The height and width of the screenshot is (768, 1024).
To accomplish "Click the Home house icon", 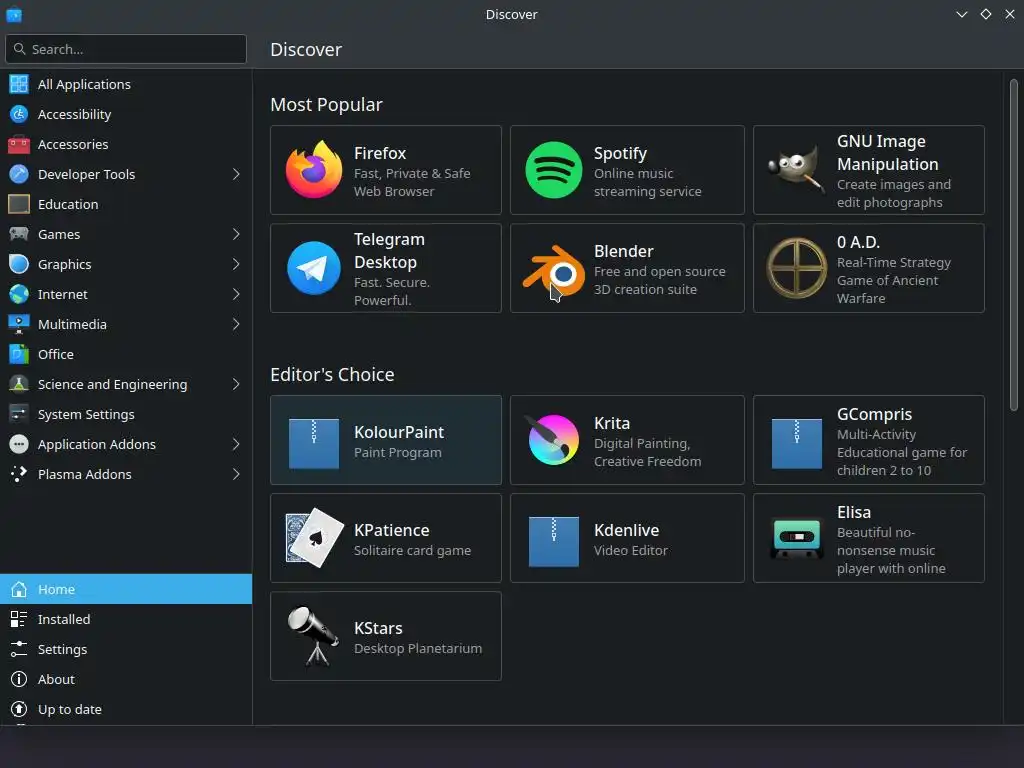I will pos(19,589).
